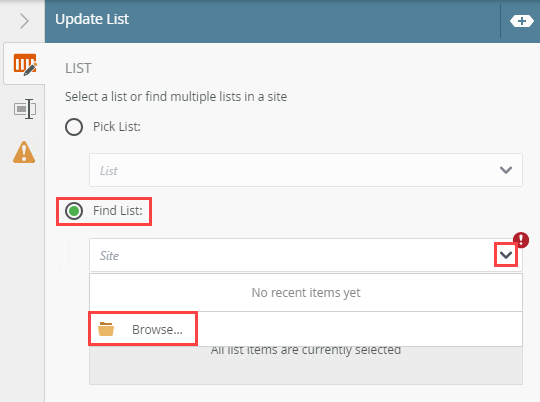
Task: Expand the Site dropdown arrow
Action: pos(506,255)
